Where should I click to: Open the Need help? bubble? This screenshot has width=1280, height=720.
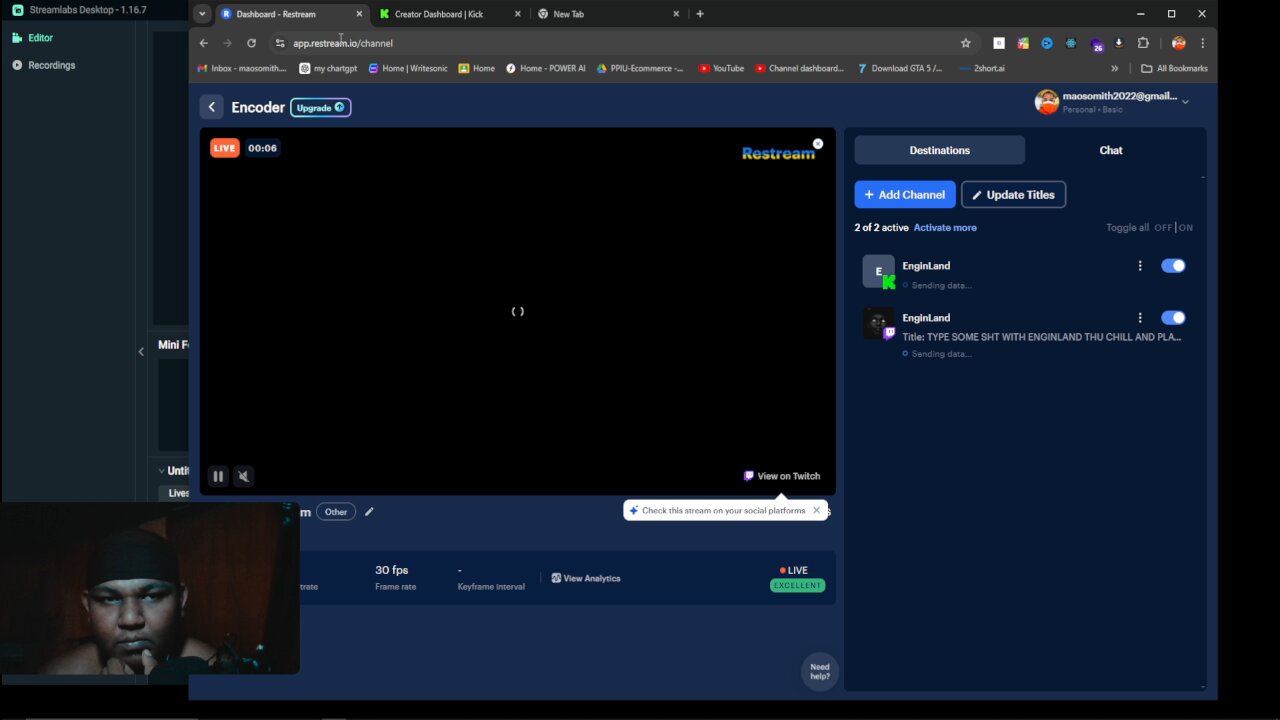[x=820, y=671]
